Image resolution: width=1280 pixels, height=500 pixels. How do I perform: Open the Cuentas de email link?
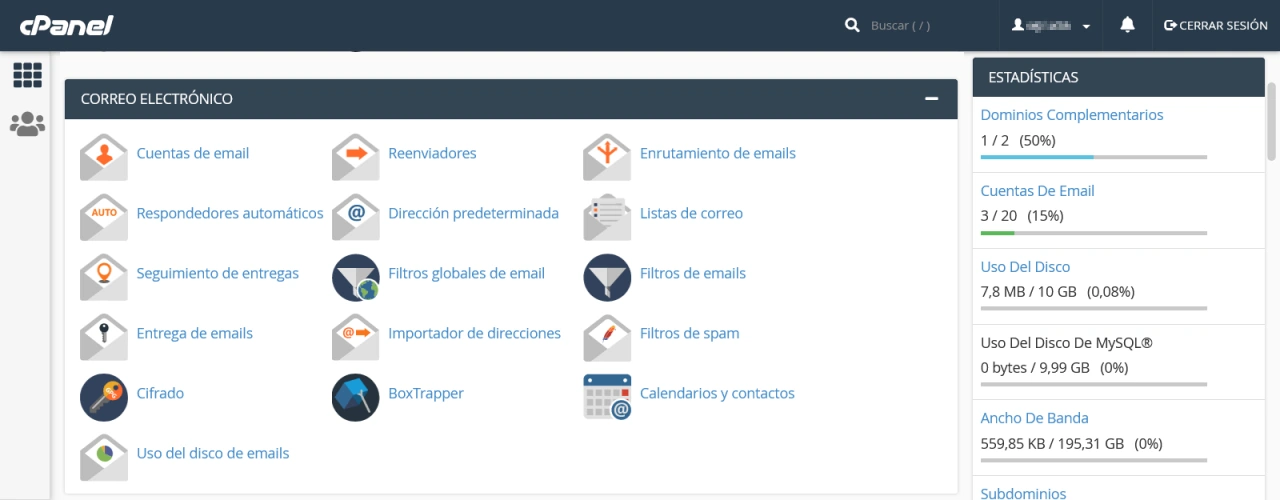193,153
